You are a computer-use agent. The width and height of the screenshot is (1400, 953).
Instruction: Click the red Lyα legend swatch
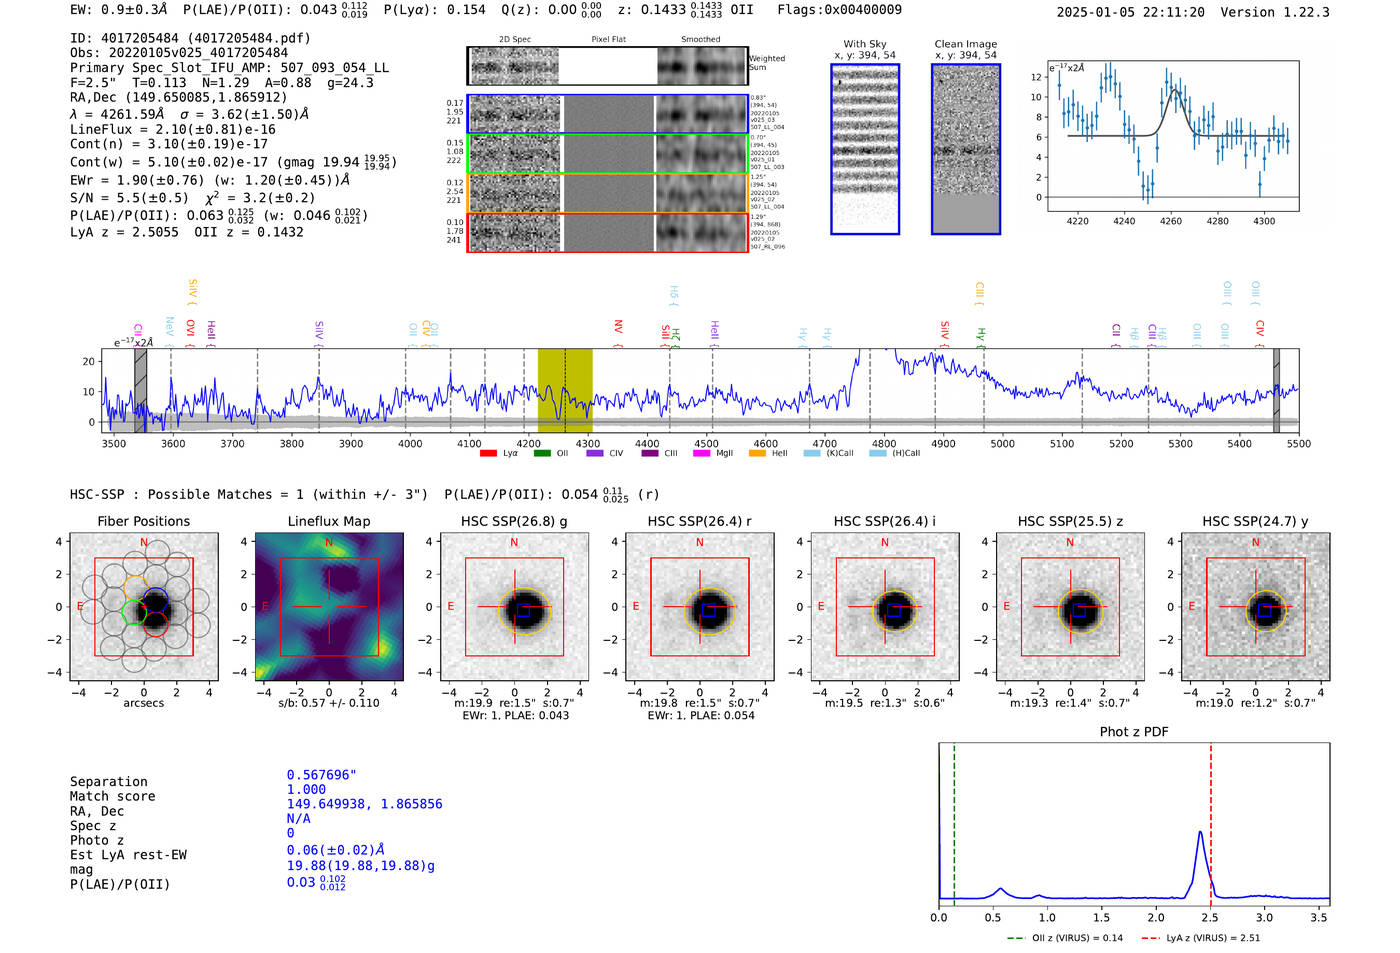488,454
